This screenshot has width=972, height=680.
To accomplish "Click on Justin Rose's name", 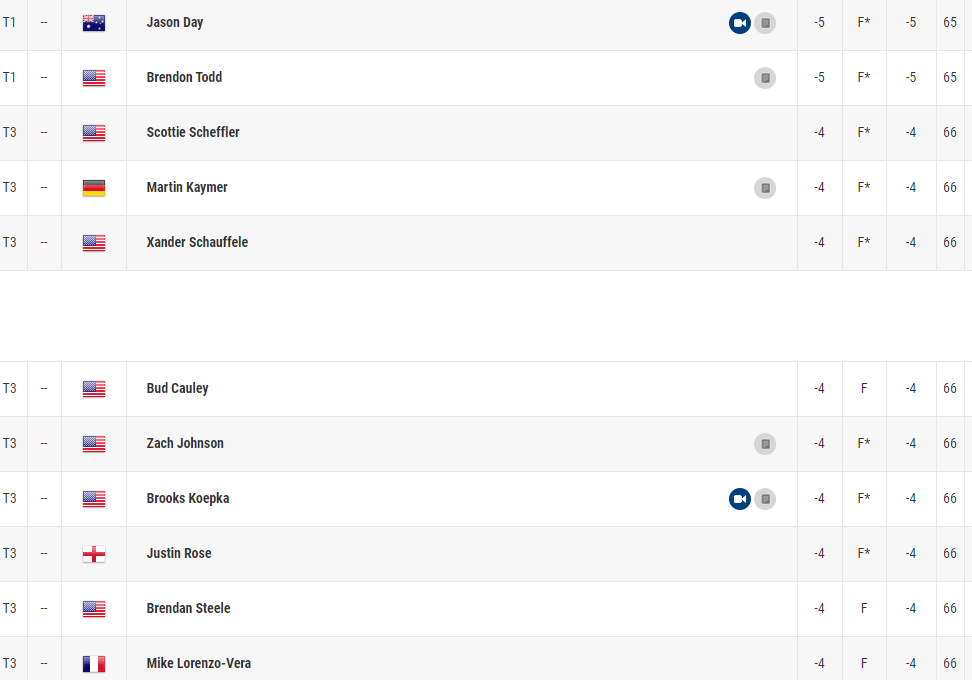I will click(179, 554).
